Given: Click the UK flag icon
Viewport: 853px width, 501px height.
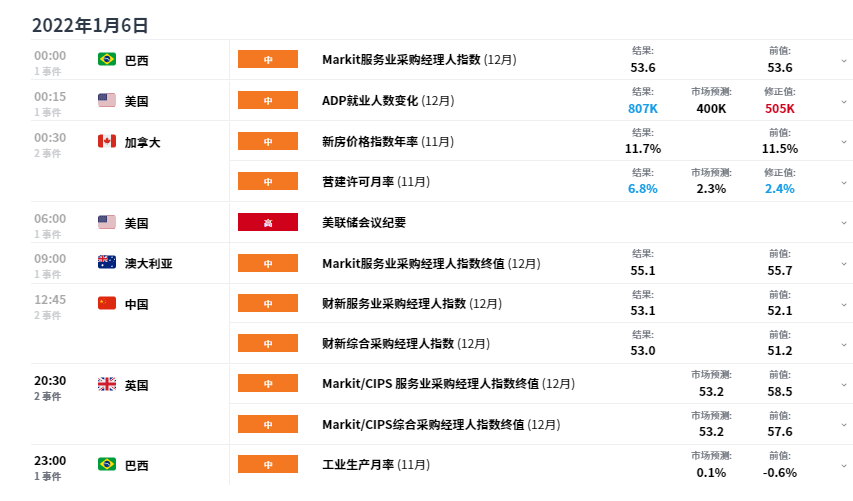Looking at the screenshot, I should point(107,385).
